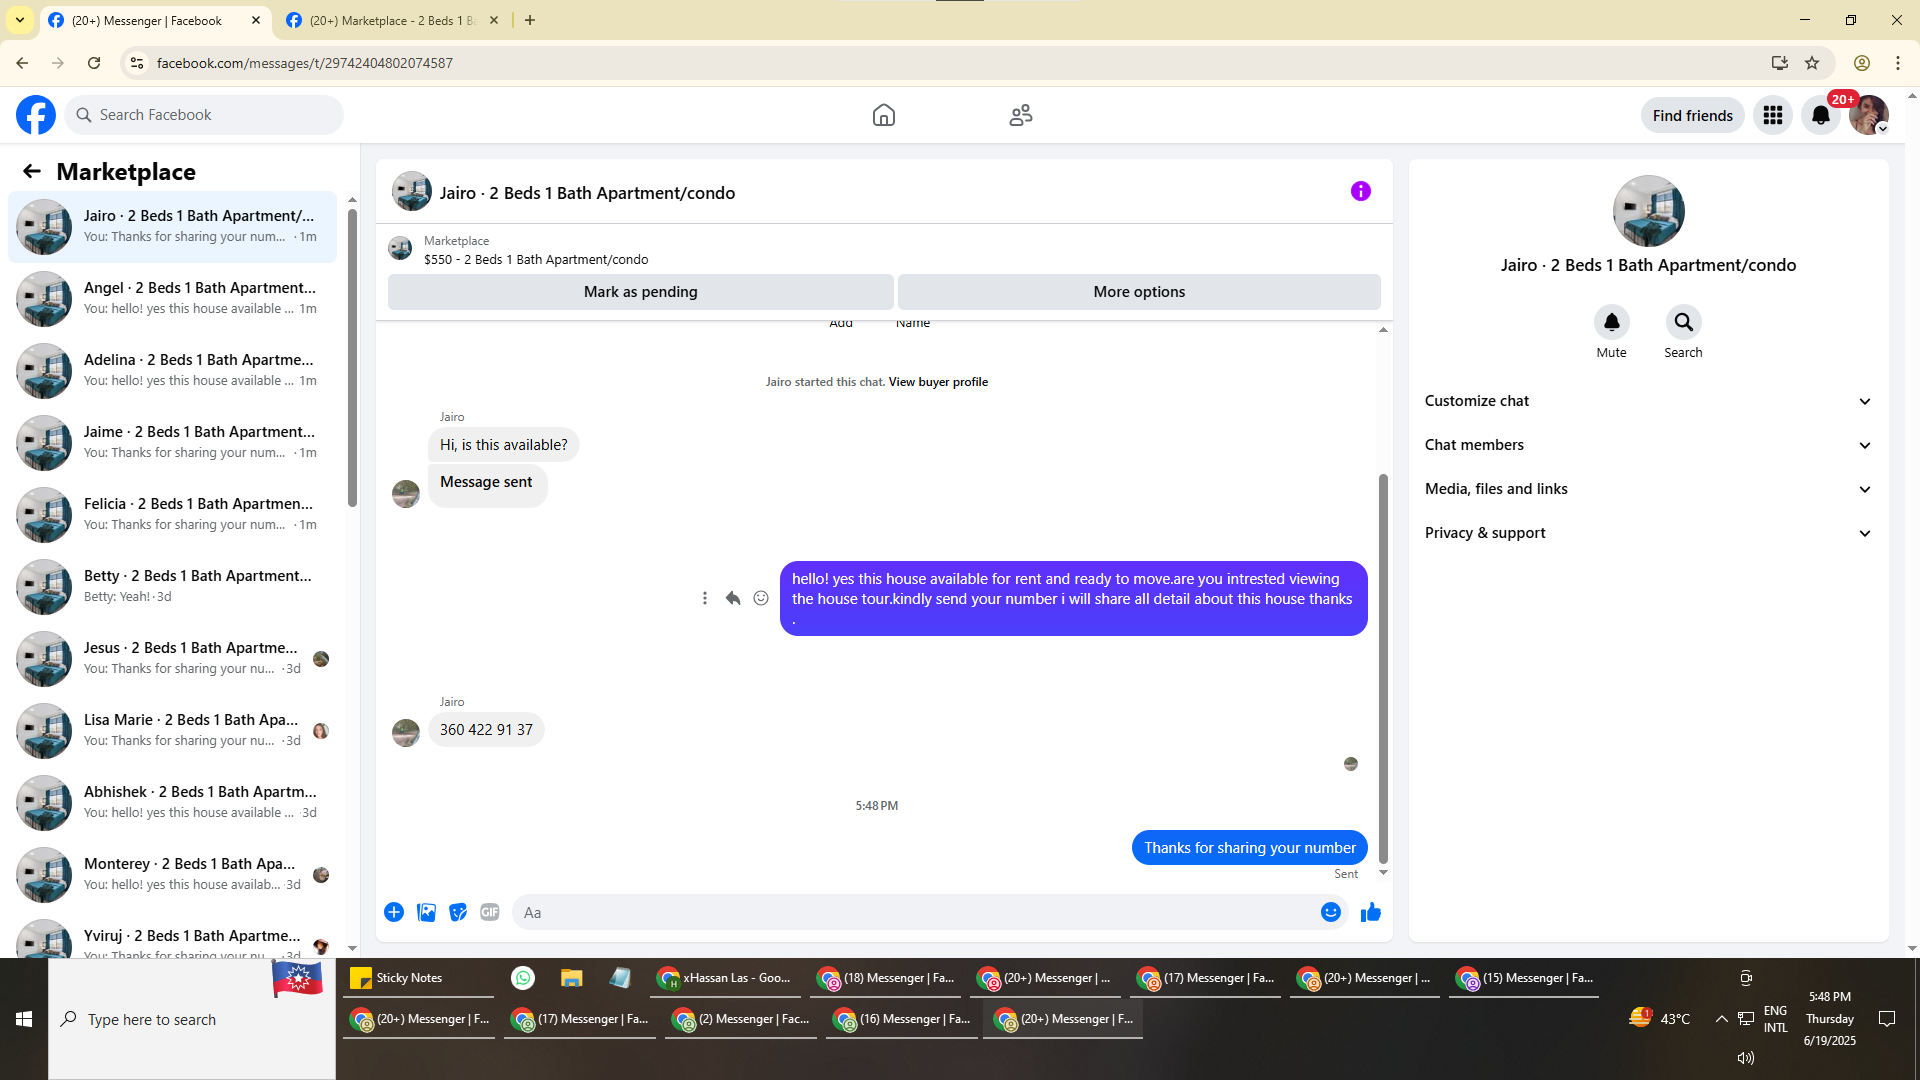1920x1080 pixels.
Task: Open more options for the purple message
Action: coord(705,598)
